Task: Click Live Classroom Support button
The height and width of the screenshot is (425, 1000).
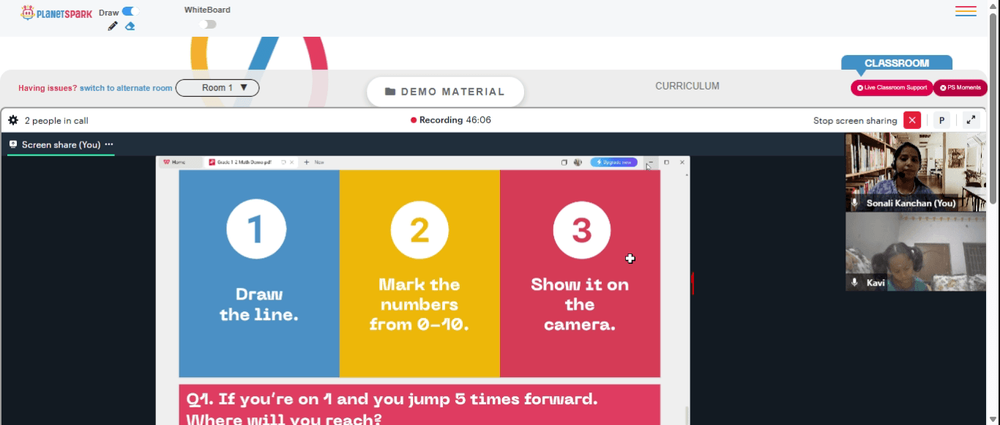Action: [892, 88]
